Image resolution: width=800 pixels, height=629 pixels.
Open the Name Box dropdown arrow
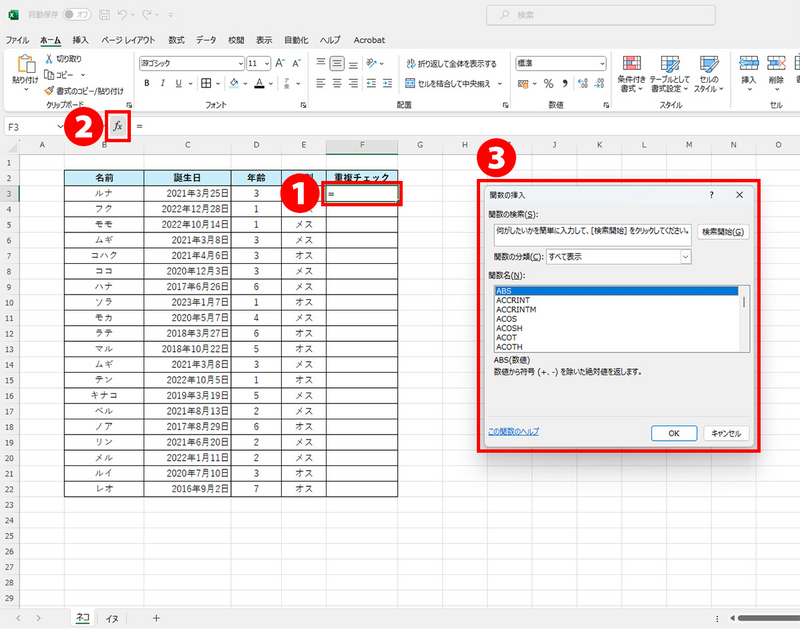tap(60, 127)
